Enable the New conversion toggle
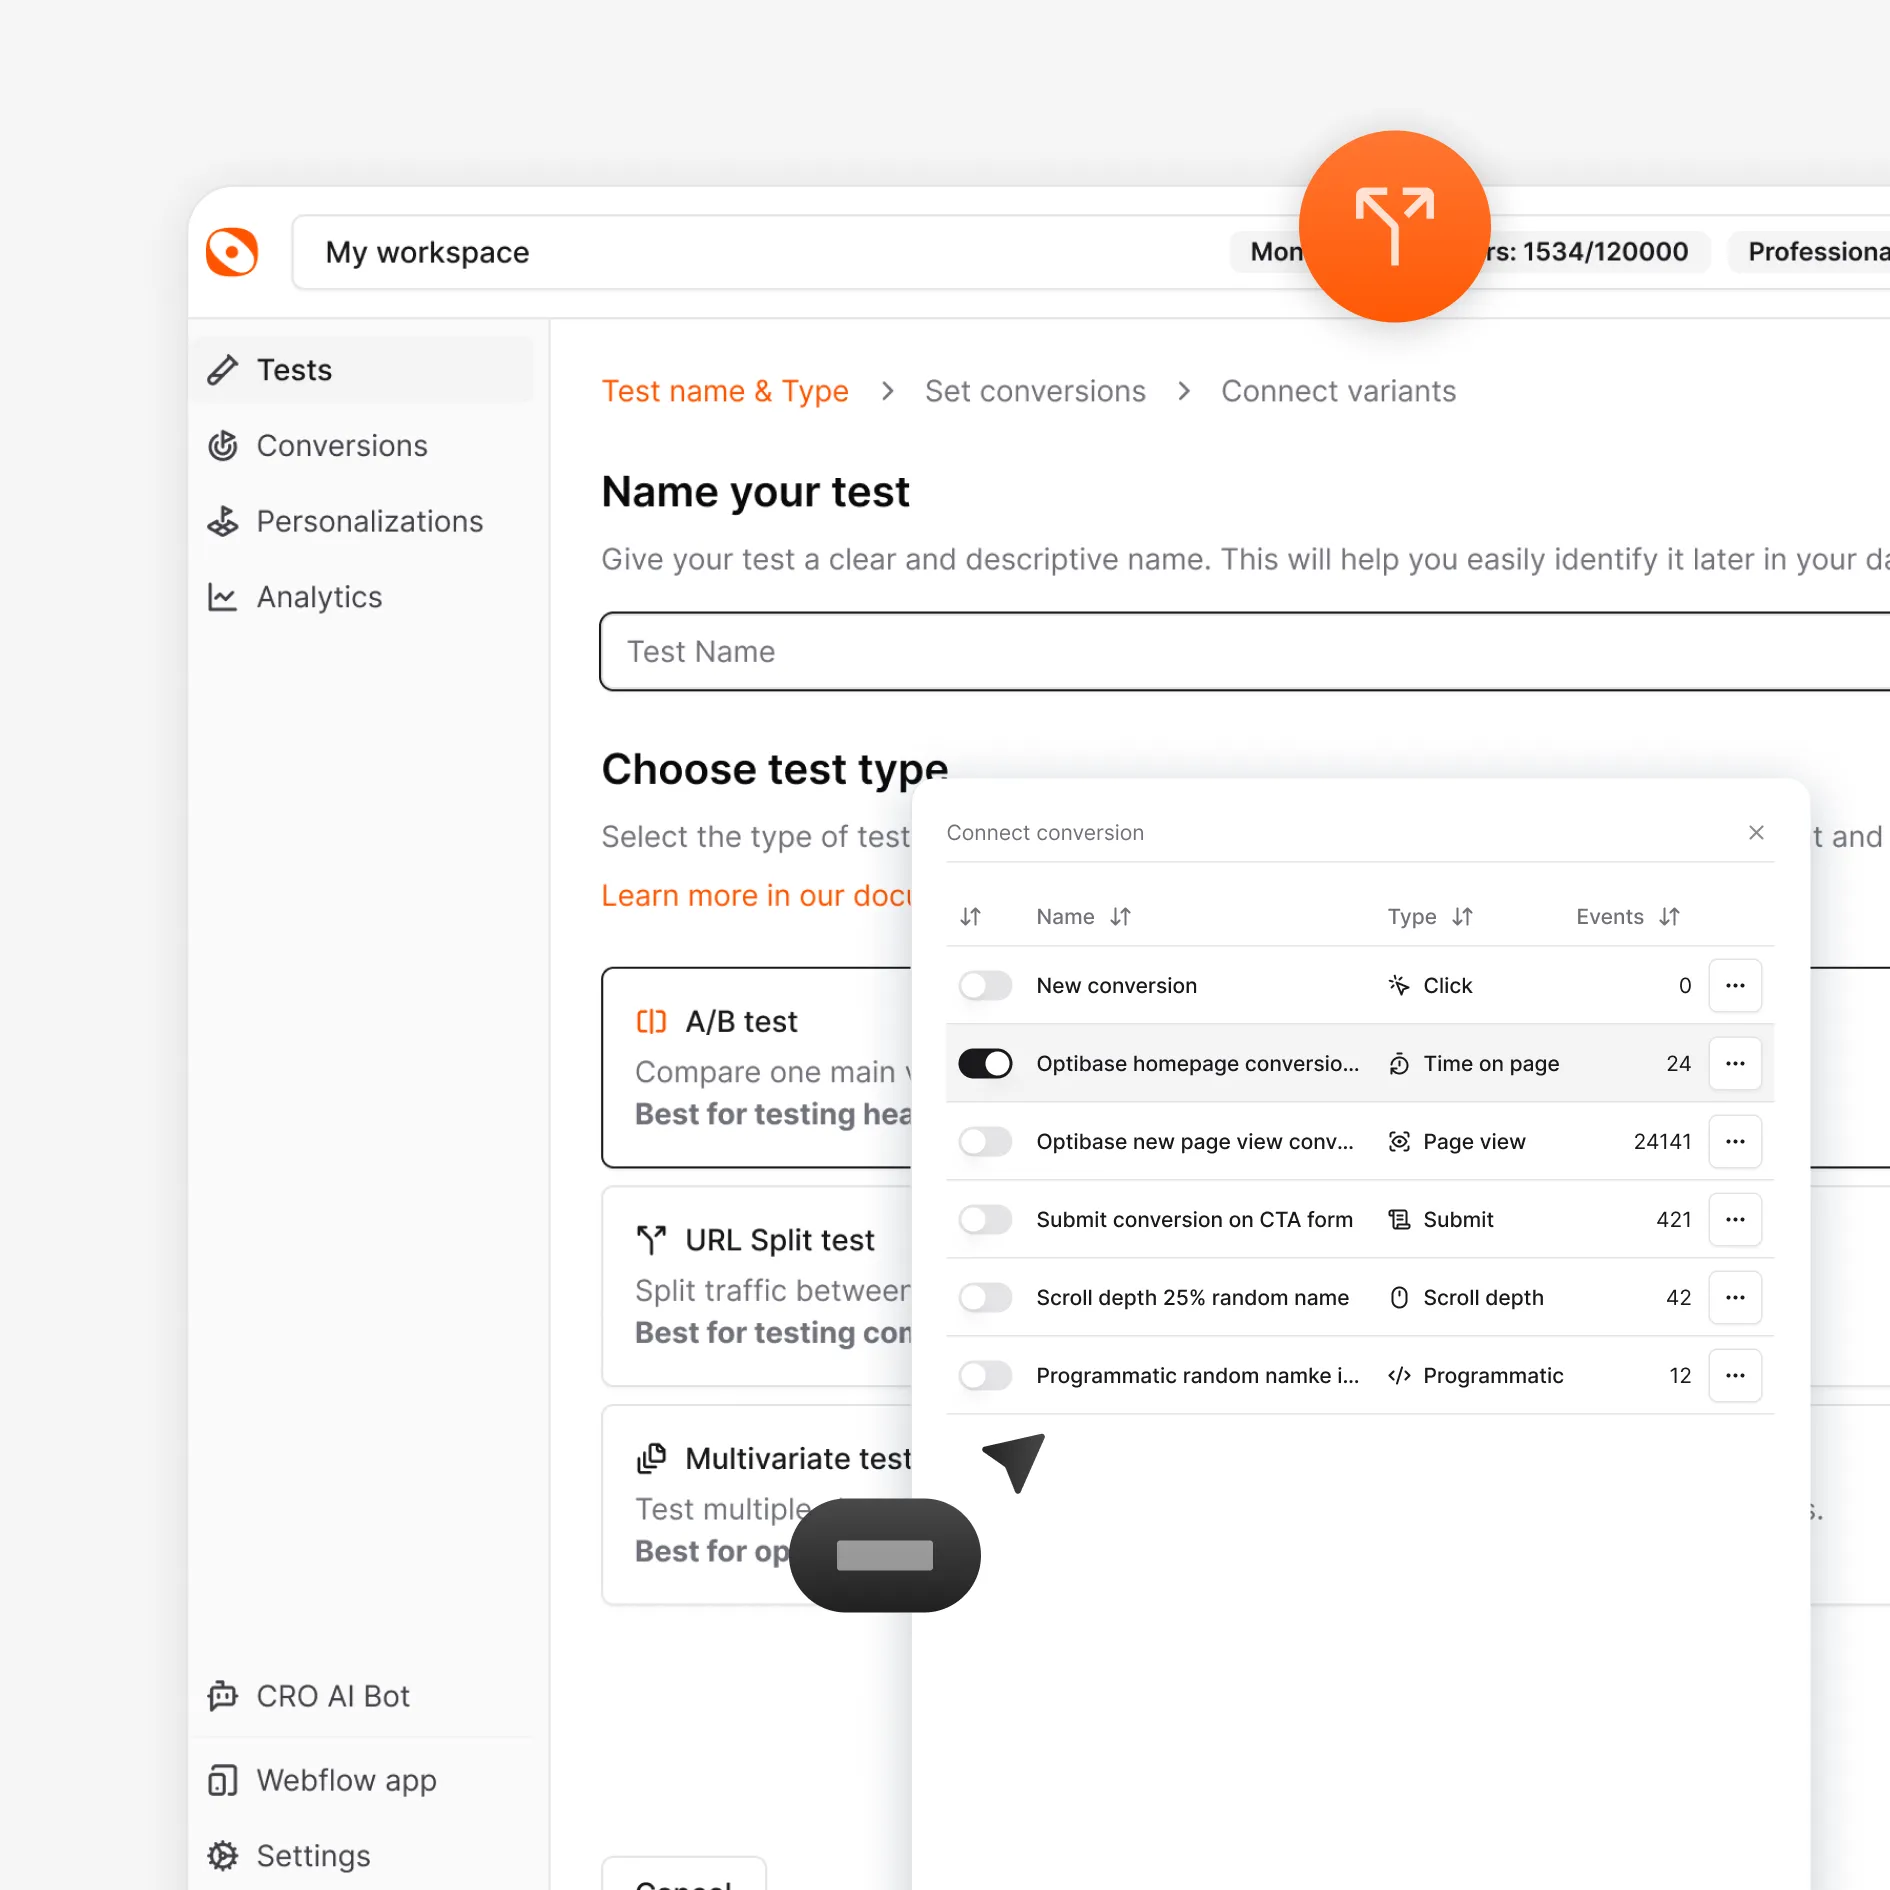Screen dimensions: 1890x1890 coord(985,985)
